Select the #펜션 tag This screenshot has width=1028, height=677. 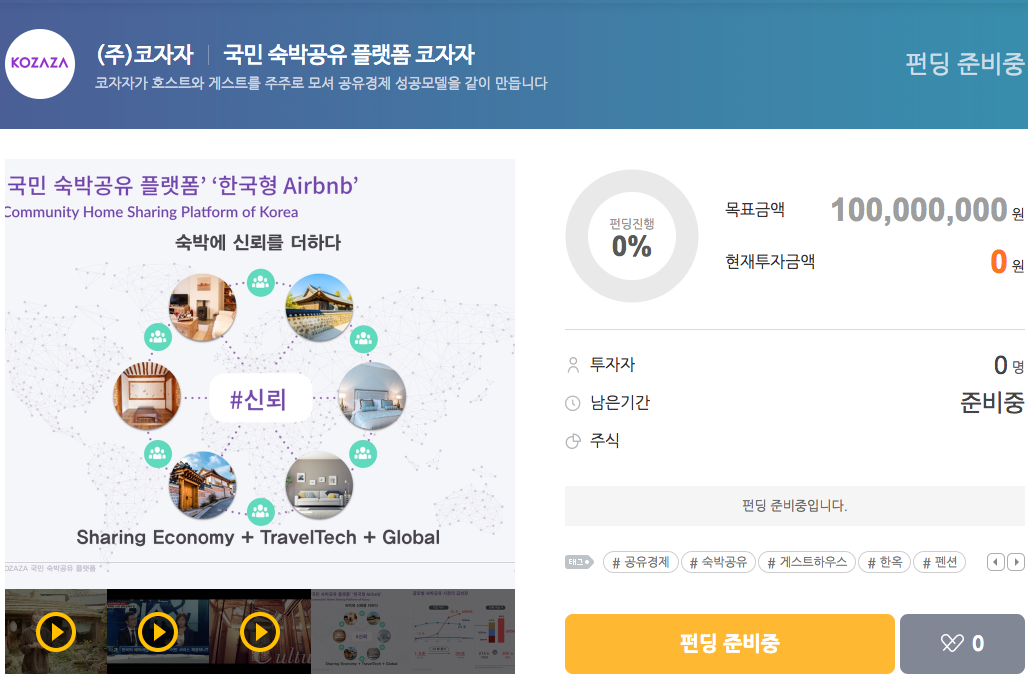pyautogui.click(x=940, y=562)
